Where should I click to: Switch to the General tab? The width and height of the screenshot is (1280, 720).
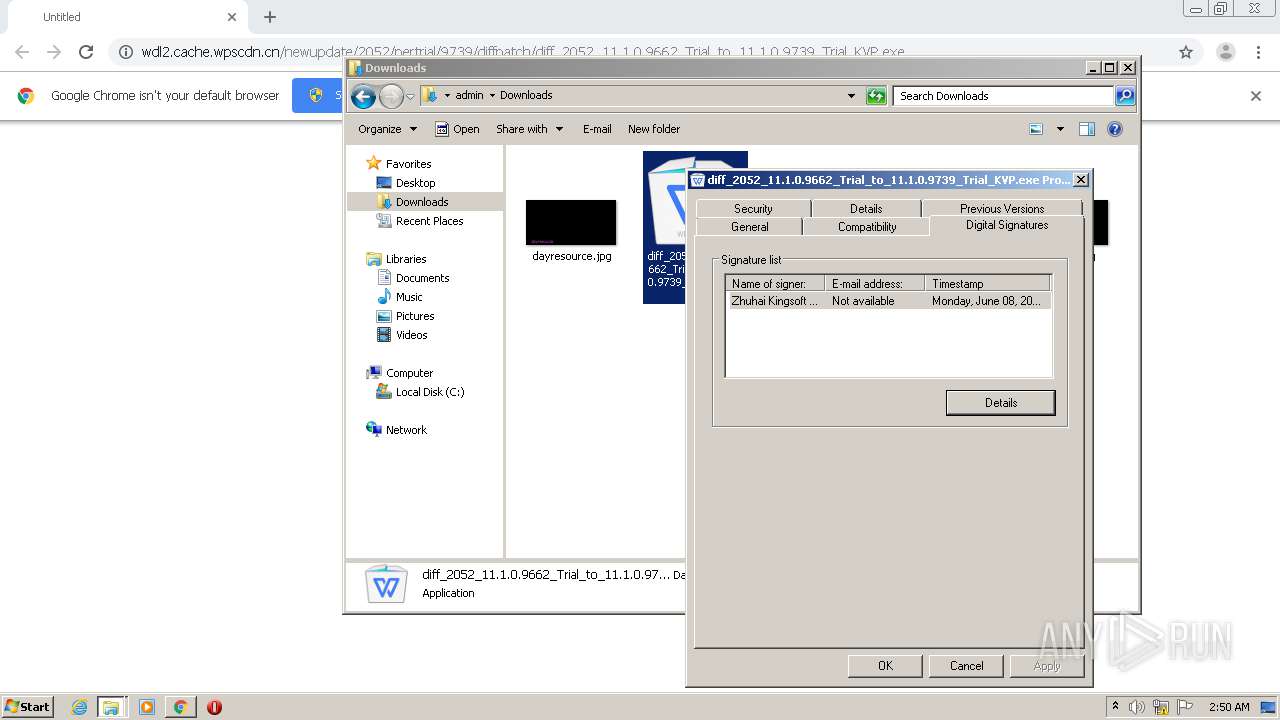click(750, 227)
